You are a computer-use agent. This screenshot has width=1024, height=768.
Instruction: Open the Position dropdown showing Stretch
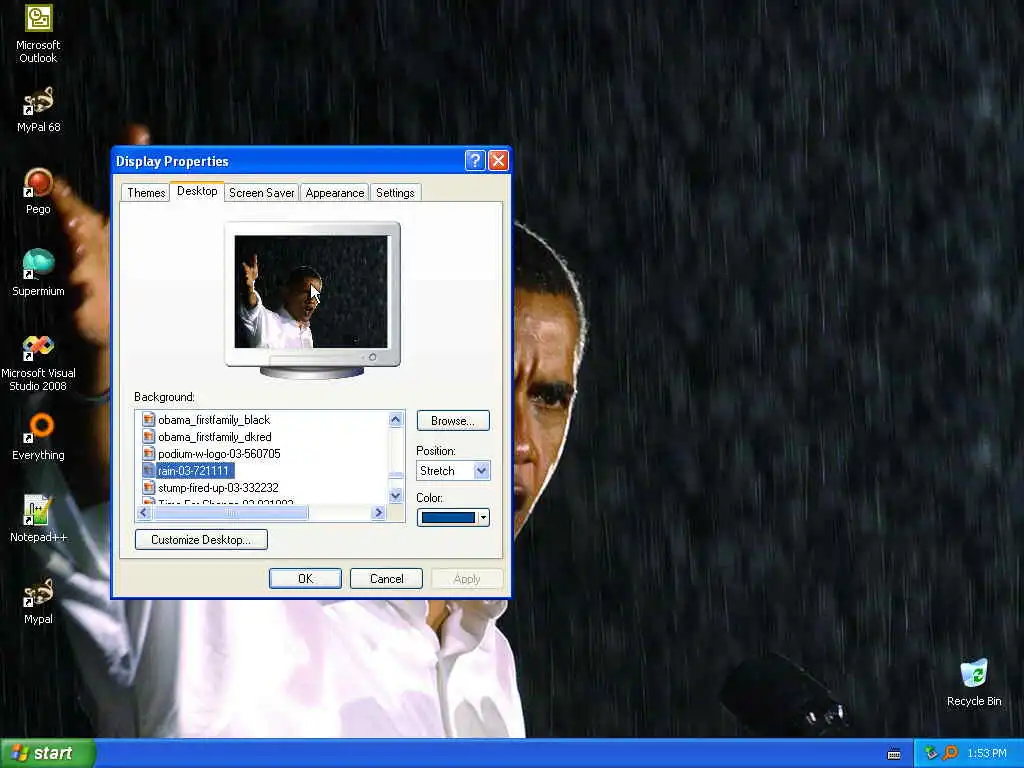point(453,470)
